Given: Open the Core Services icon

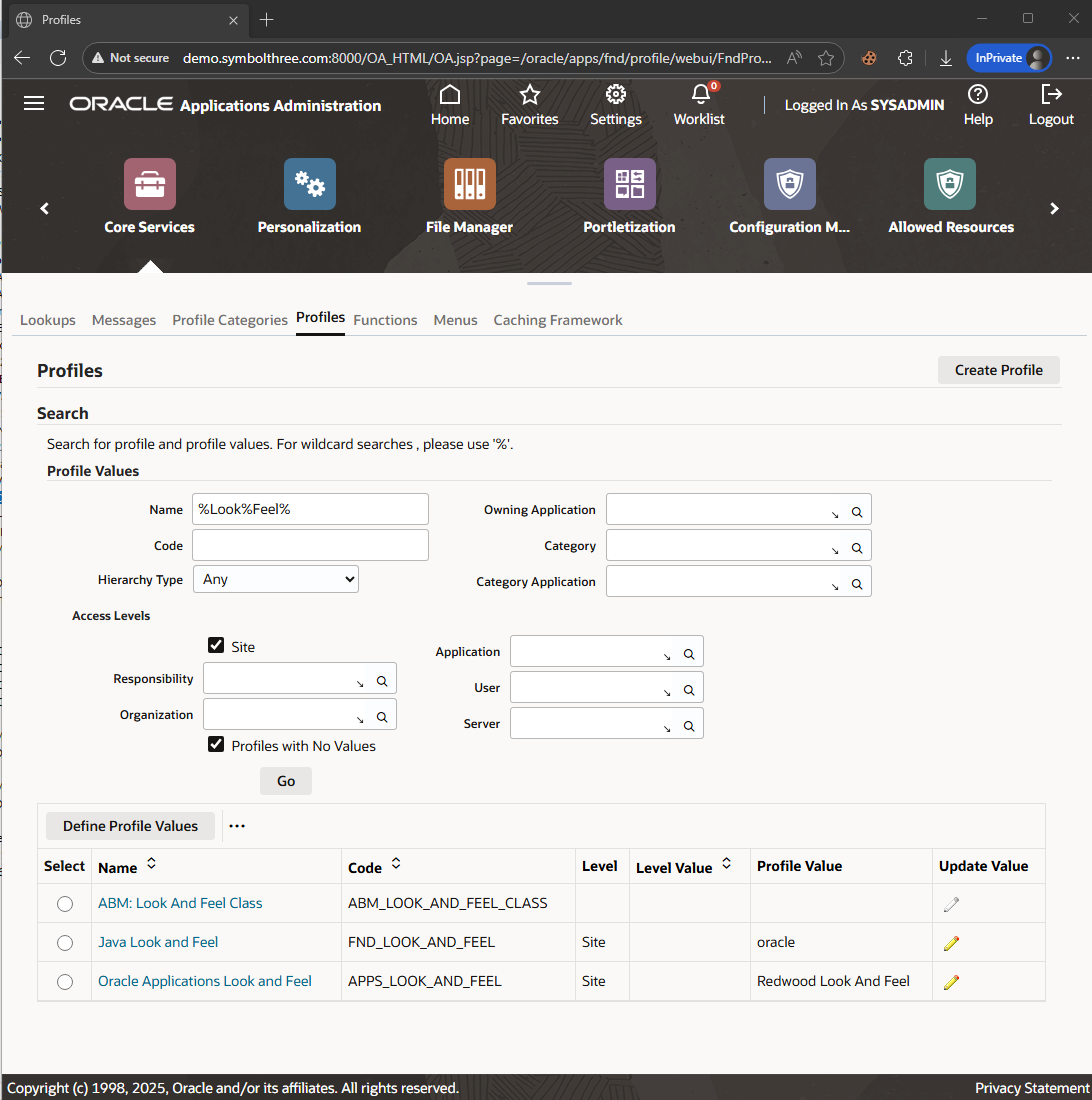Looking at the screenshot, I should pos(149,184).
